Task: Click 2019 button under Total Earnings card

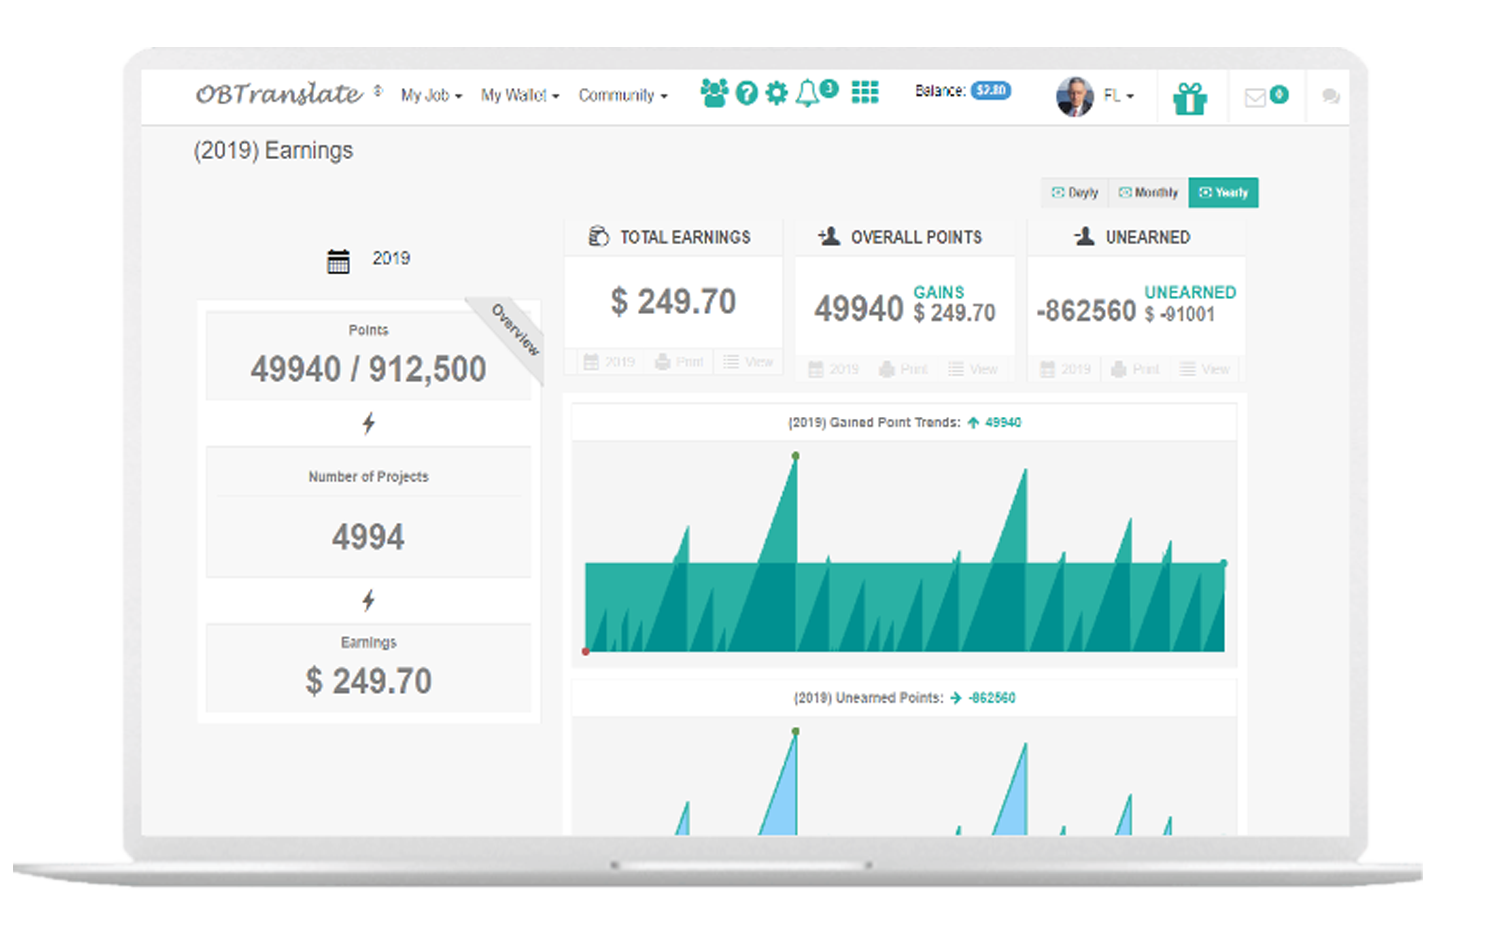Action: [609, 362]
